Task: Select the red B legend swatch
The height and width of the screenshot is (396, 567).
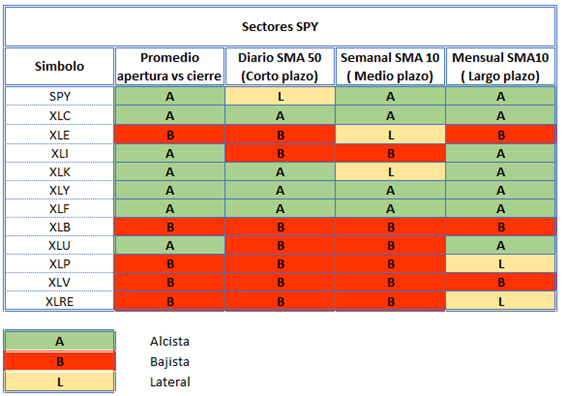Action: point(60,361)
